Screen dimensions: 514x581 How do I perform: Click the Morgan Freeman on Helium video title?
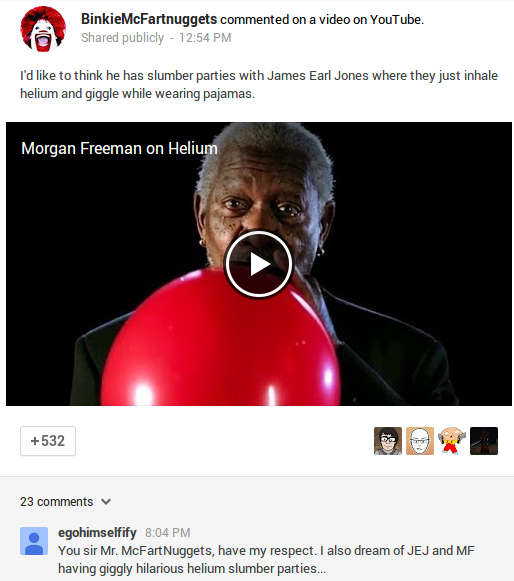coord(119,149)
